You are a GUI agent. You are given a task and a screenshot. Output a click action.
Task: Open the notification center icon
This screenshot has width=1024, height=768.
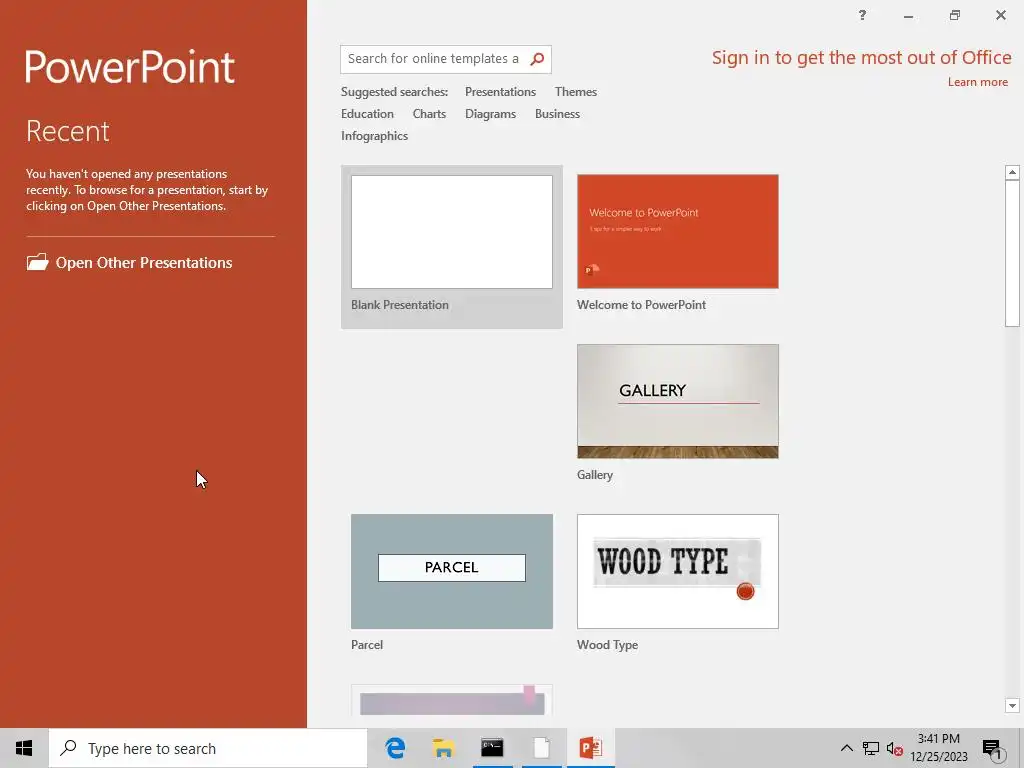[993, 749]
